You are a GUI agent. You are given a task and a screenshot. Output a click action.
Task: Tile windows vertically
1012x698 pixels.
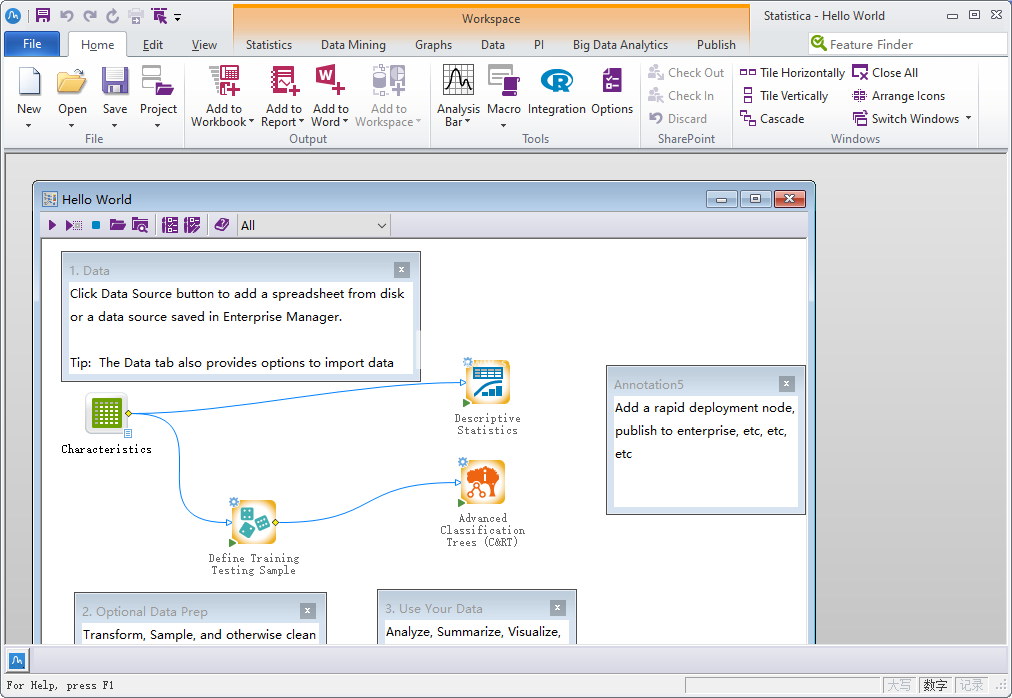pos(784,96)
